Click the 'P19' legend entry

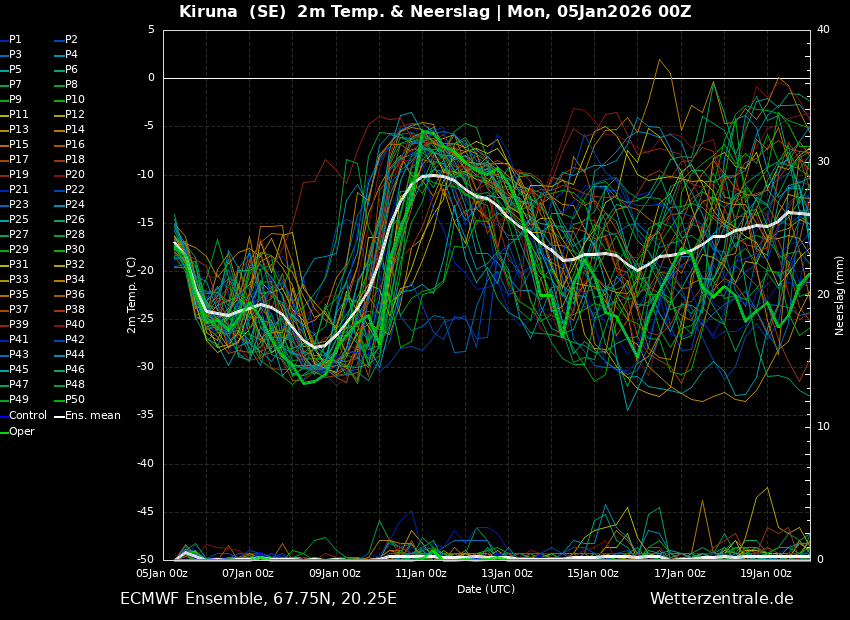click(14, 175)
